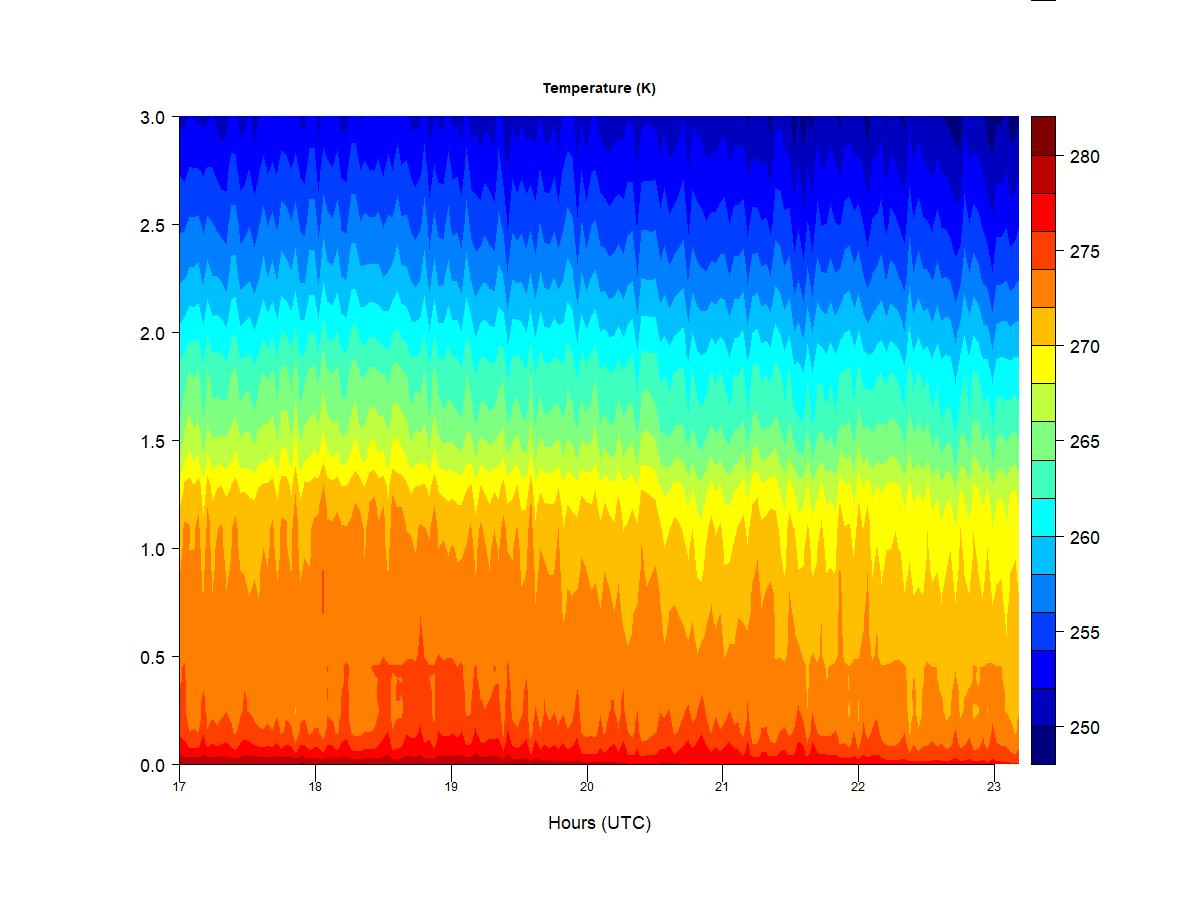
Task: Click the x-axis tick label 23
Action: [994, 786]
